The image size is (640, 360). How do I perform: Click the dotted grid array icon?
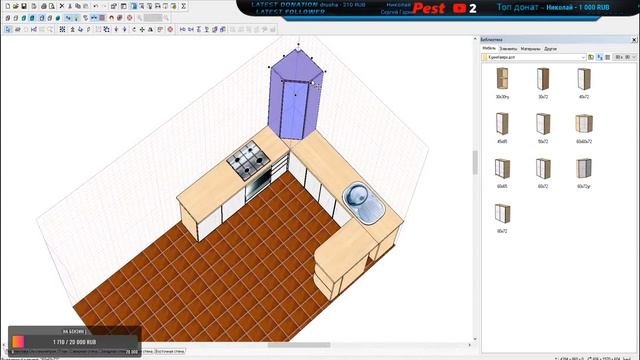point(62,29)
